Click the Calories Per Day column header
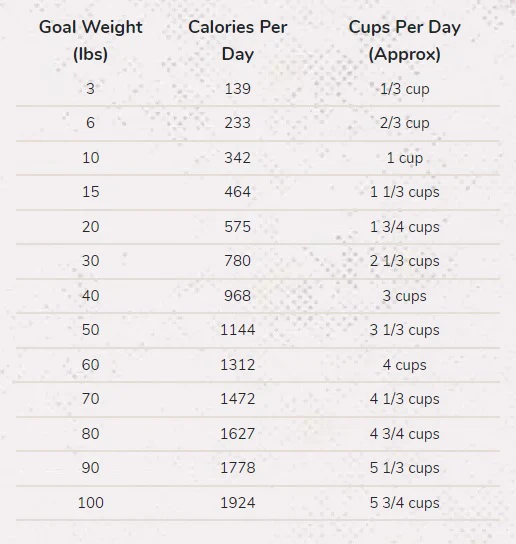Image resolution: width=516 pixels, height=544 pixels. pos(238,41)
